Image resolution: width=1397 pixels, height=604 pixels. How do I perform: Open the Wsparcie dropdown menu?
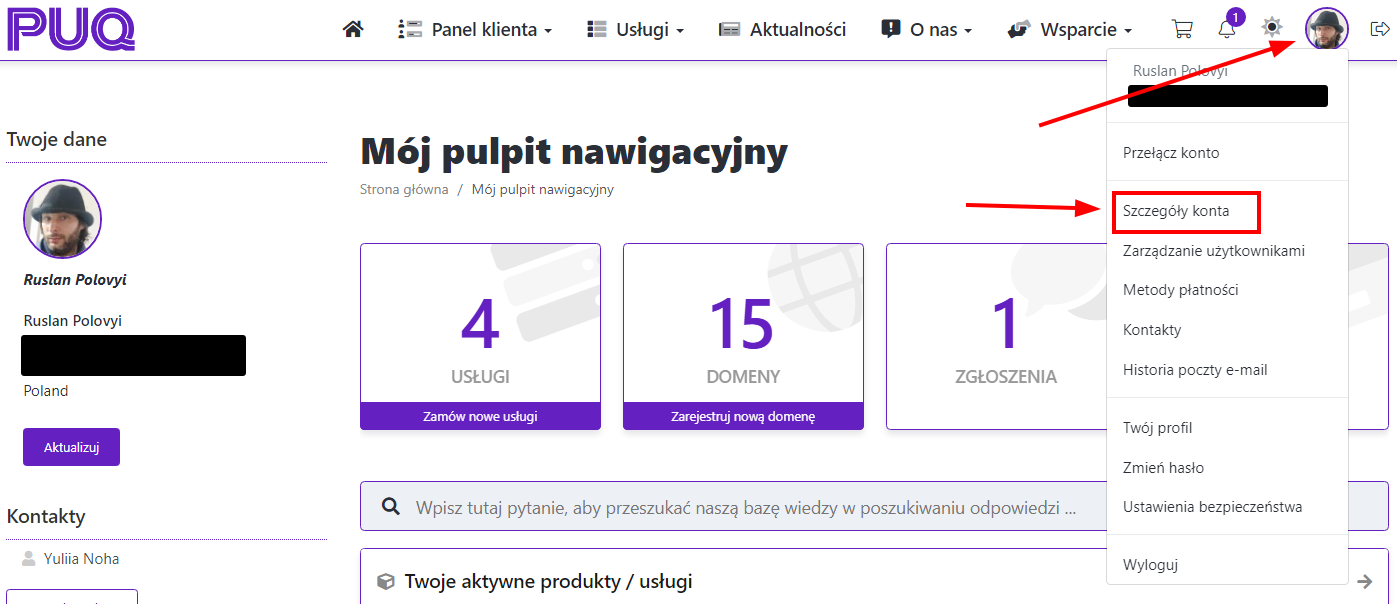tap(1070, 30)
